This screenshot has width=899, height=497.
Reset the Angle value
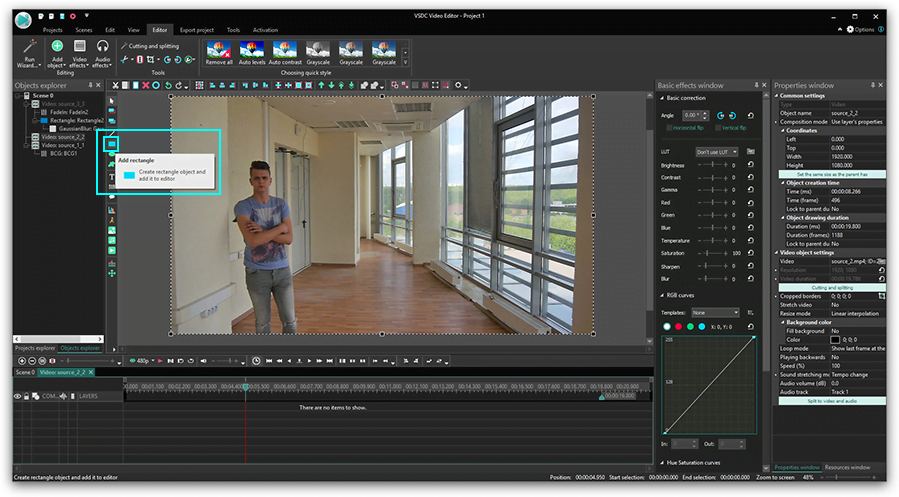751,115
